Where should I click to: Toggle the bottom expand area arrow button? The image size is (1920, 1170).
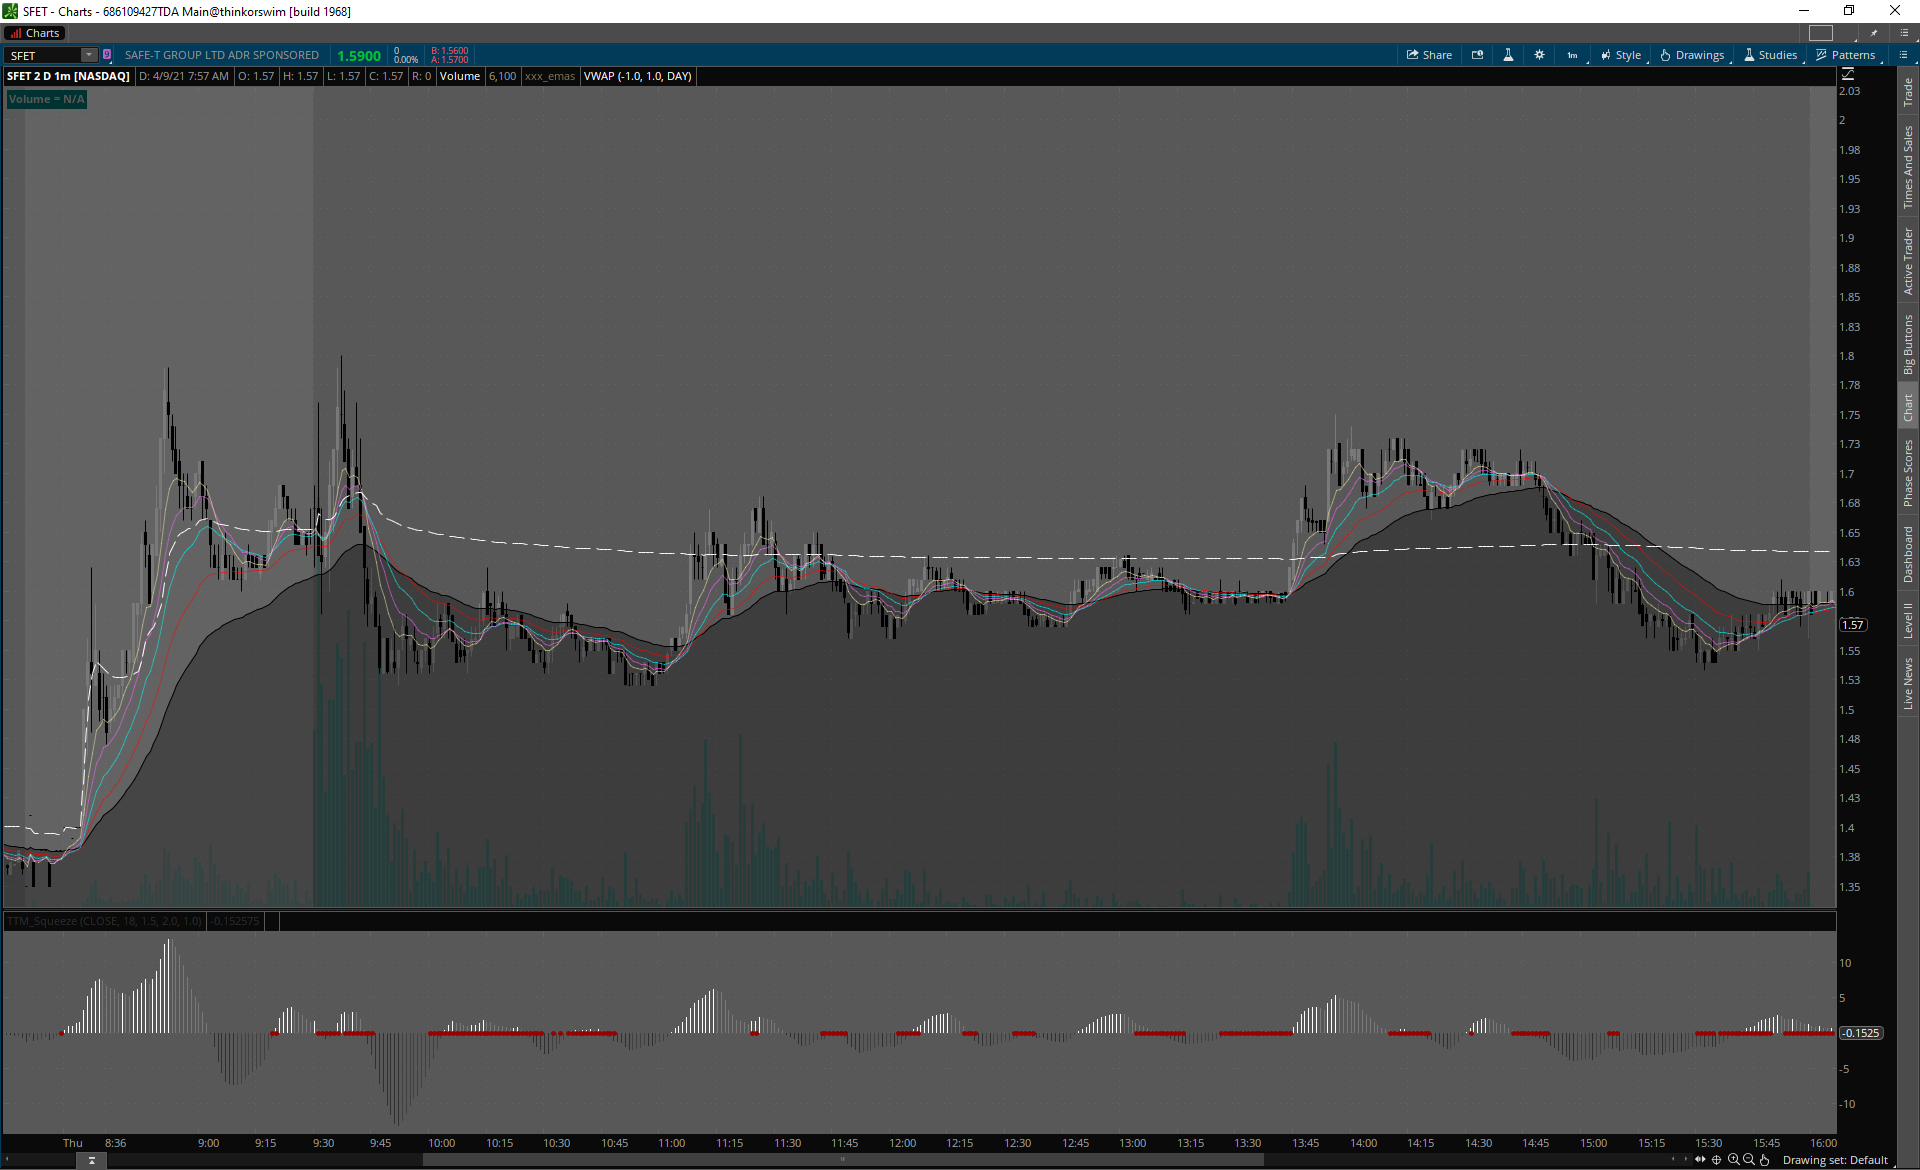(91, 1160)
